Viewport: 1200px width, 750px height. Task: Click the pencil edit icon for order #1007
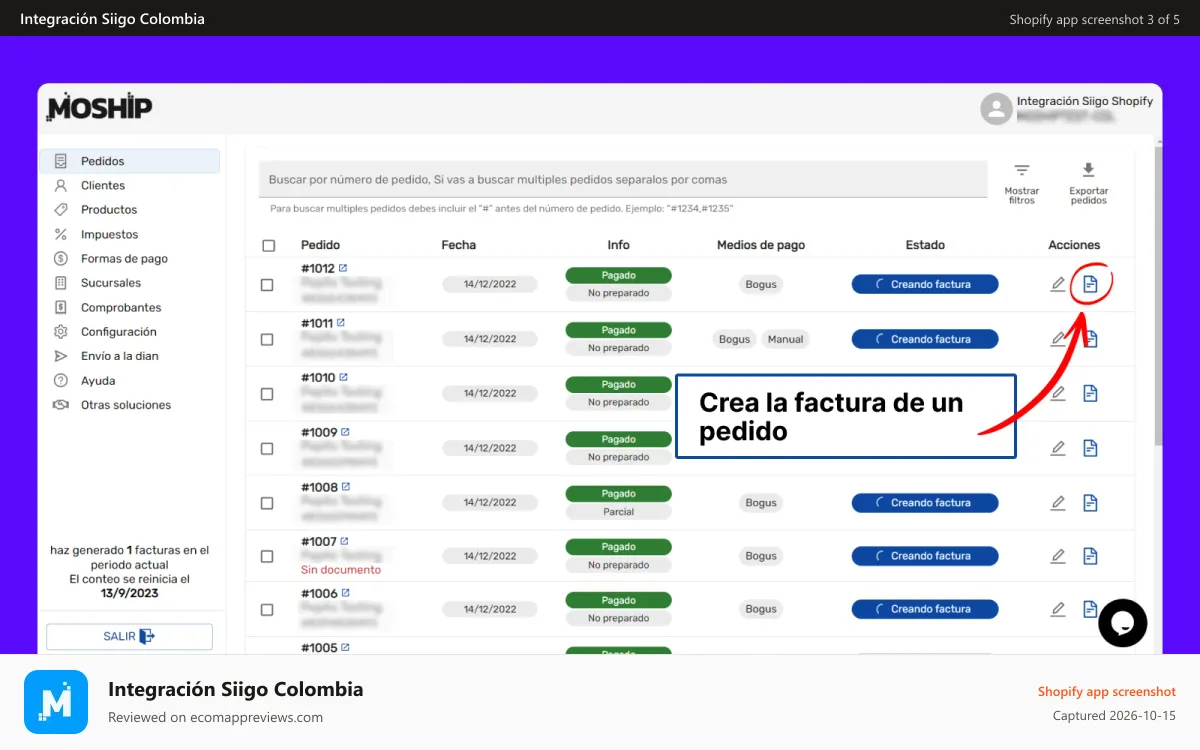pyautogui.click(x=1058, y=556)
